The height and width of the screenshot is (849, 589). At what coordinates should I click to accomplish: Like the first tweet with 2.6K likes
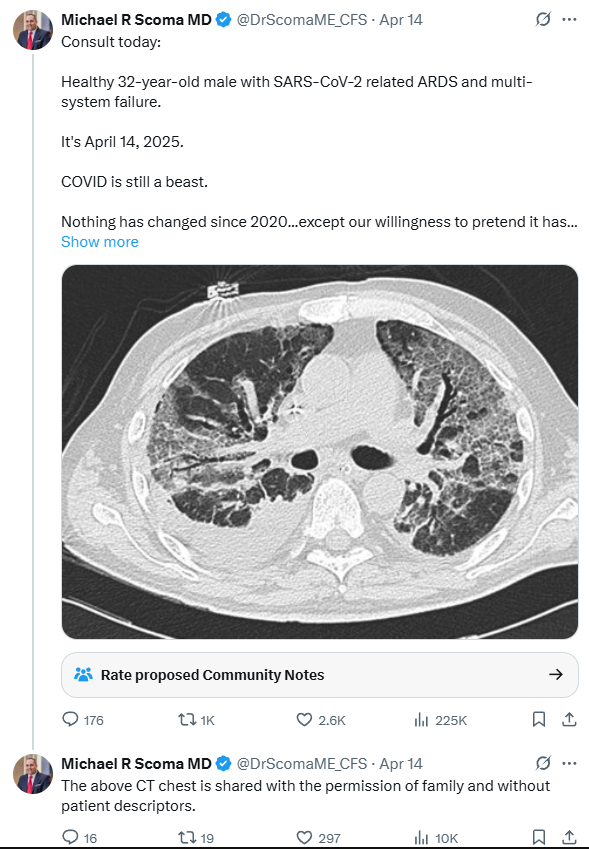pos(321,720)
